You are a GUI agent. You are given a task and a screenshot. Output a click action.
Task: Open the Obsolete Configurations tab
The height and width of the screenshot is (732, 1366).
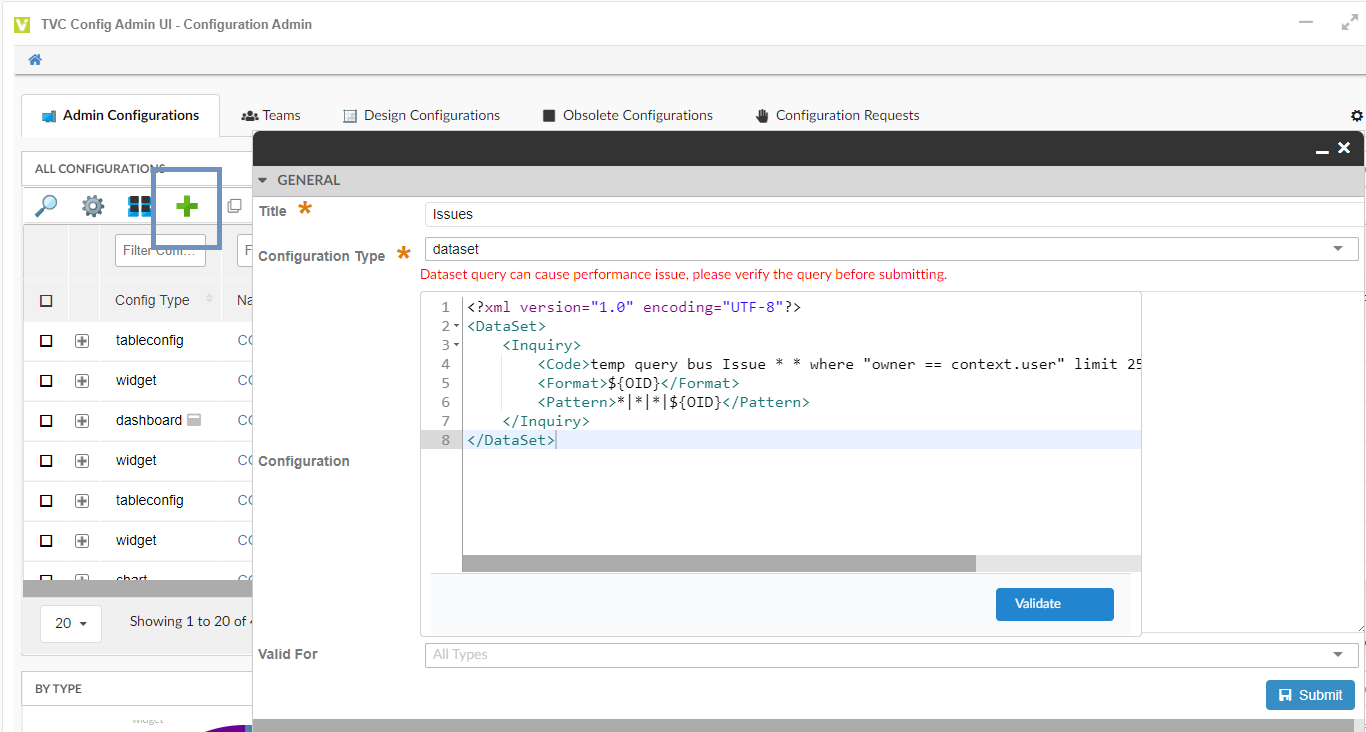[627, 116]
